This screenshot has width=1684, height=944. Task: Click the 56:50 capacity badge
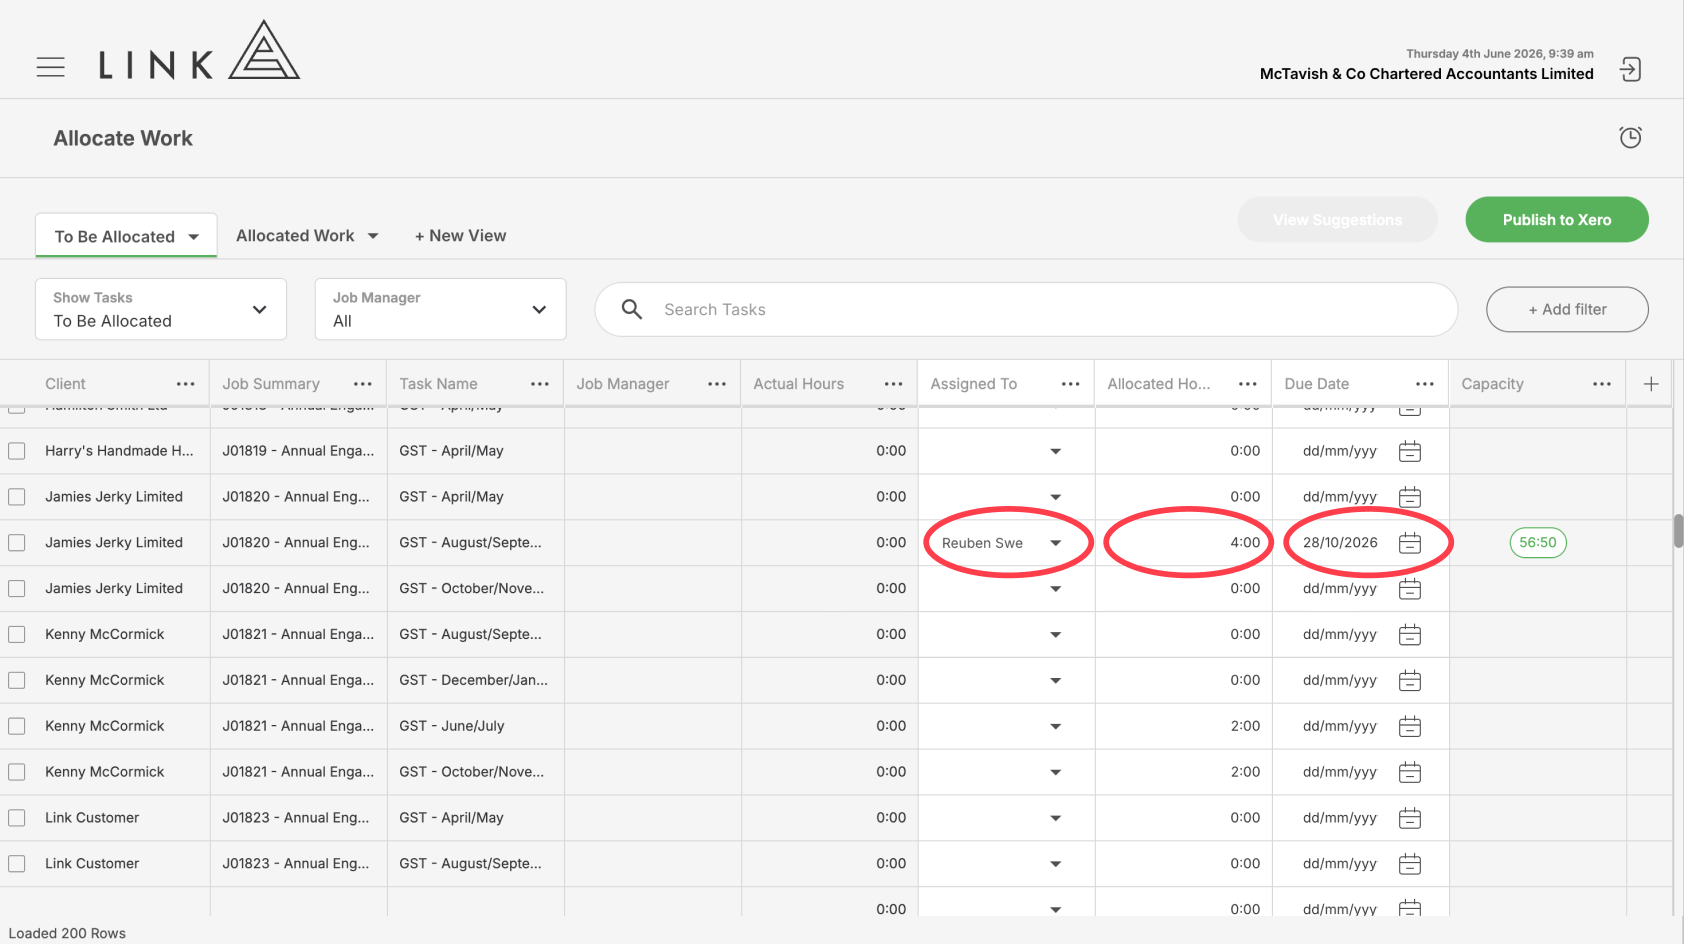1537,543
